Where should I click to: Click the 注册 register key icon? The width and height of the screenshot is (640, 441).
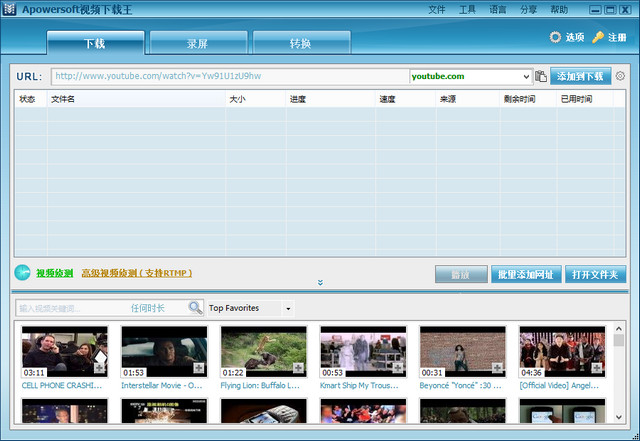point(598,38)
